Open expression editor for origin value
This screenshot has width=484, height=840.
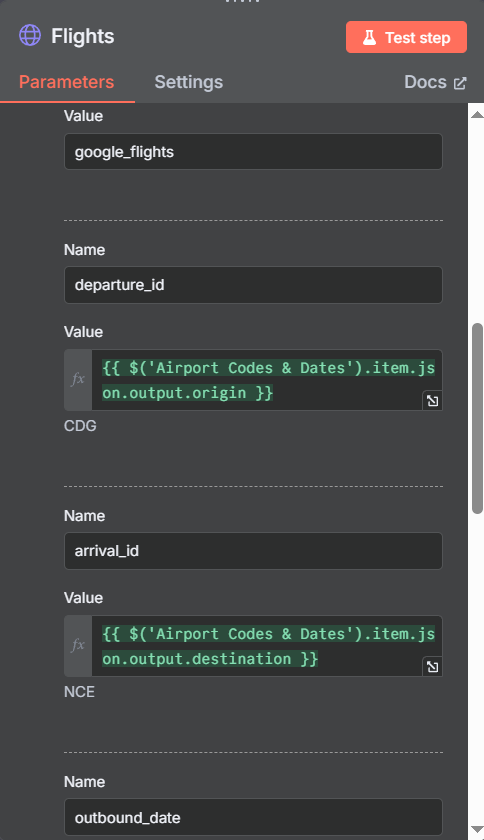coord(433,401)
